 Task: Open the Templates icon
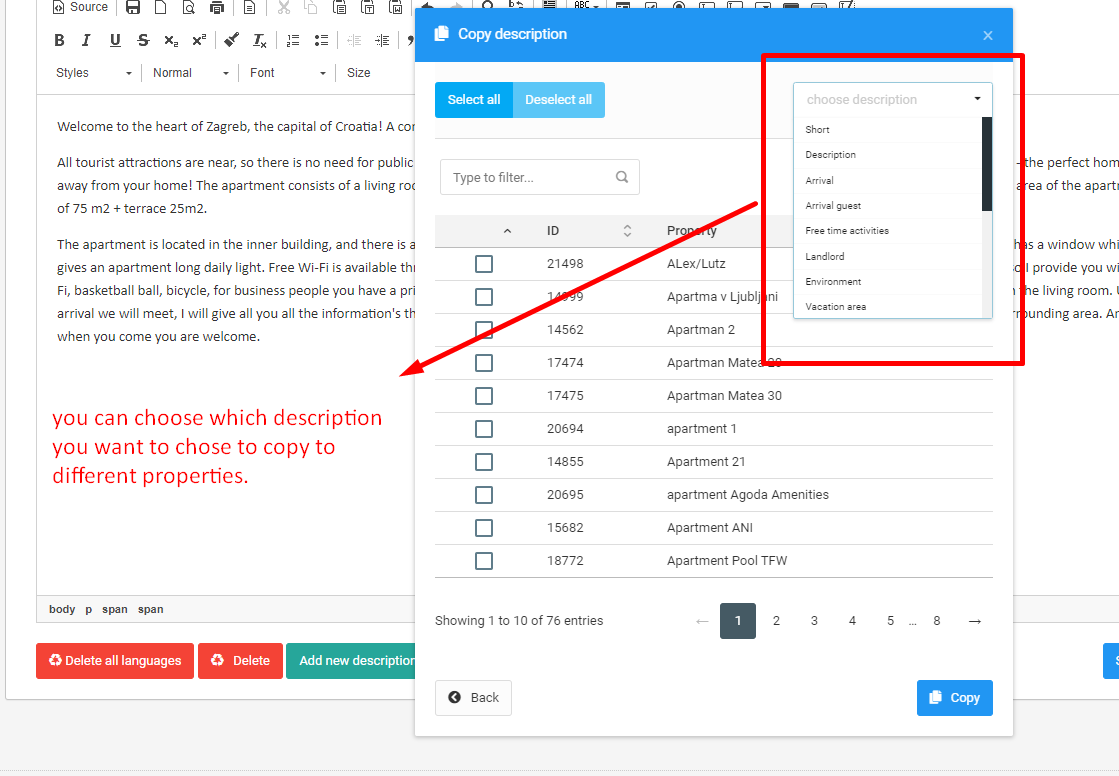[x=249, y=7]
